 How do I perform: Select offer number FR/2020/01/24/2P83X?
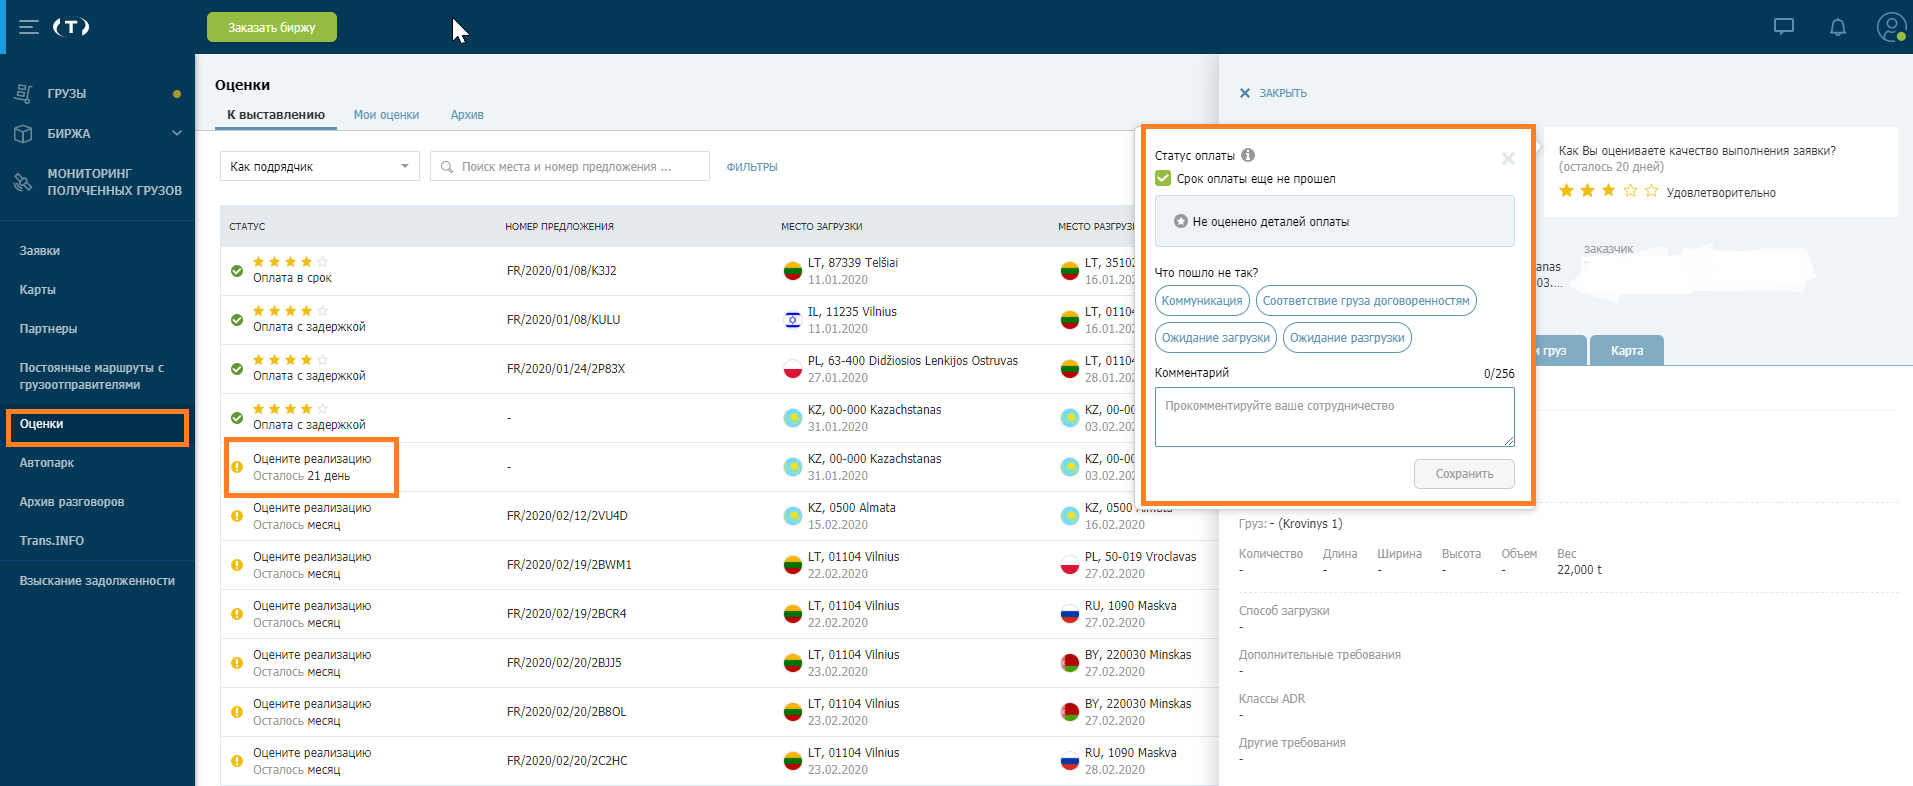click(566, 369)
